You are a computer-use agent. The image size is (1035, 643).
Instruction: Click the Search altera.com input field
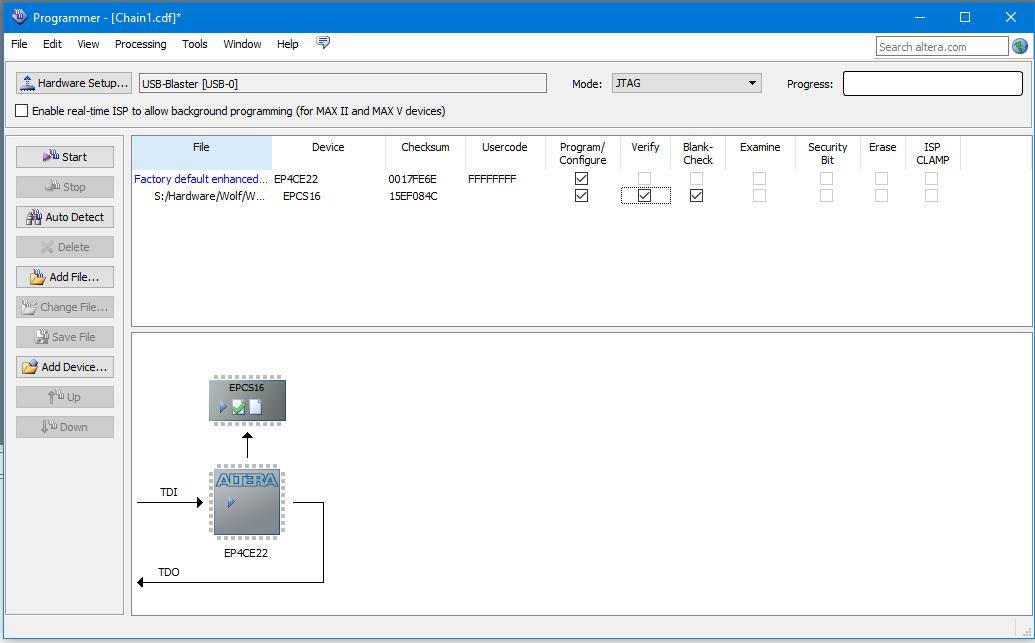coord(942,47)
